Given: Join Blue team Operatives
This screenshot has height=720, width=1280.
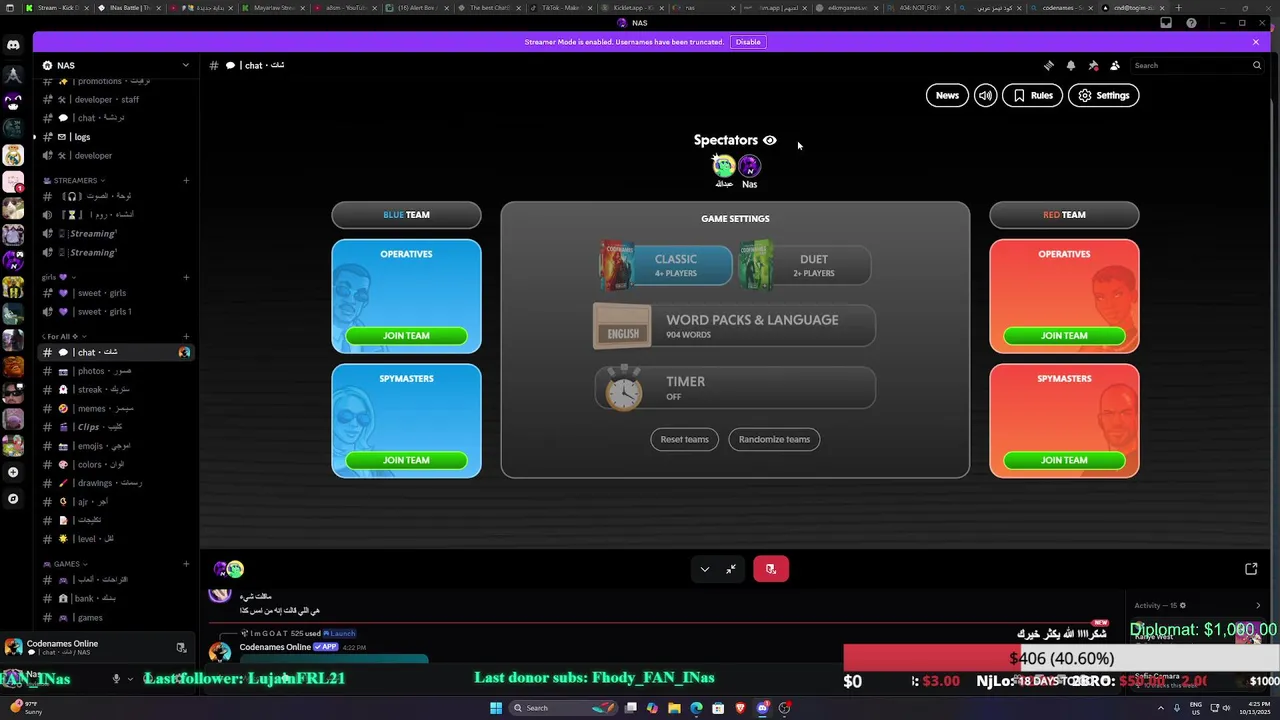Looking at the screenshot, I should click(x=406, y=336).
